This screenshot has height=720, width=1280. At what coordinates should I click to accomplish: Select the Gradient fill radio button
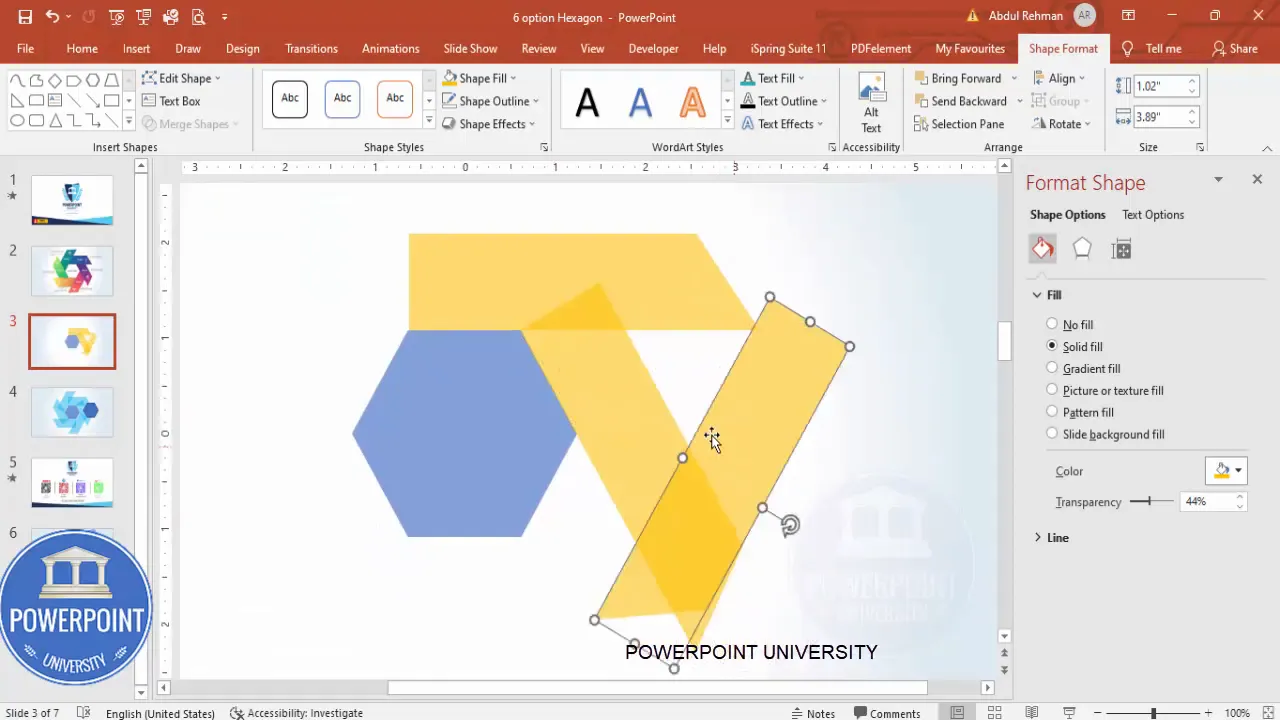pos(1052,368)
